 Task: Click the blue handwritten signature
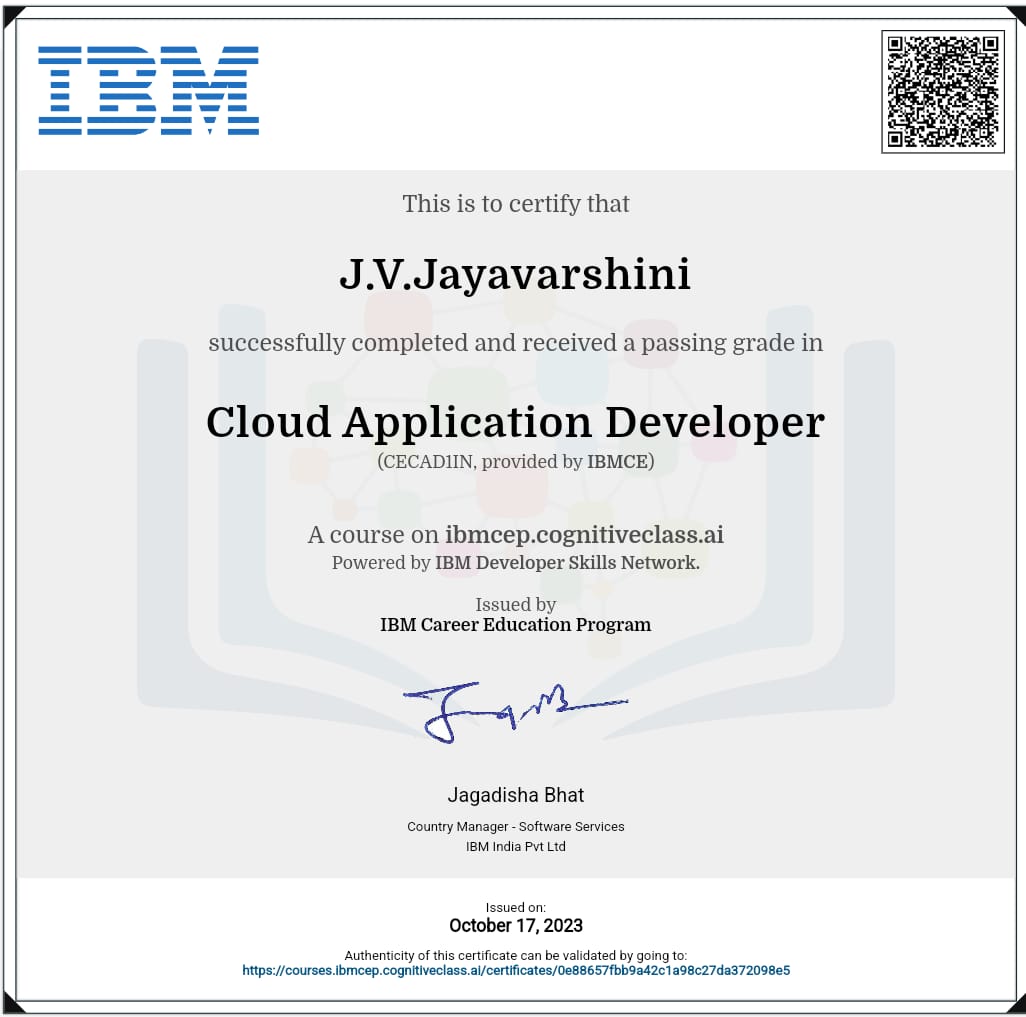[x=515, y=712]
